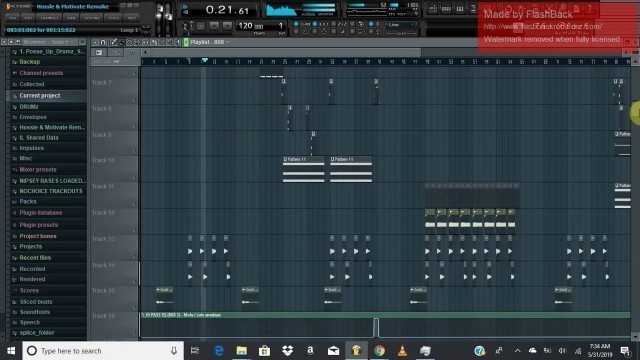This screenshot has height=360, width=640.
Task: Expand the Sliced beats folder
Action: 36,302
